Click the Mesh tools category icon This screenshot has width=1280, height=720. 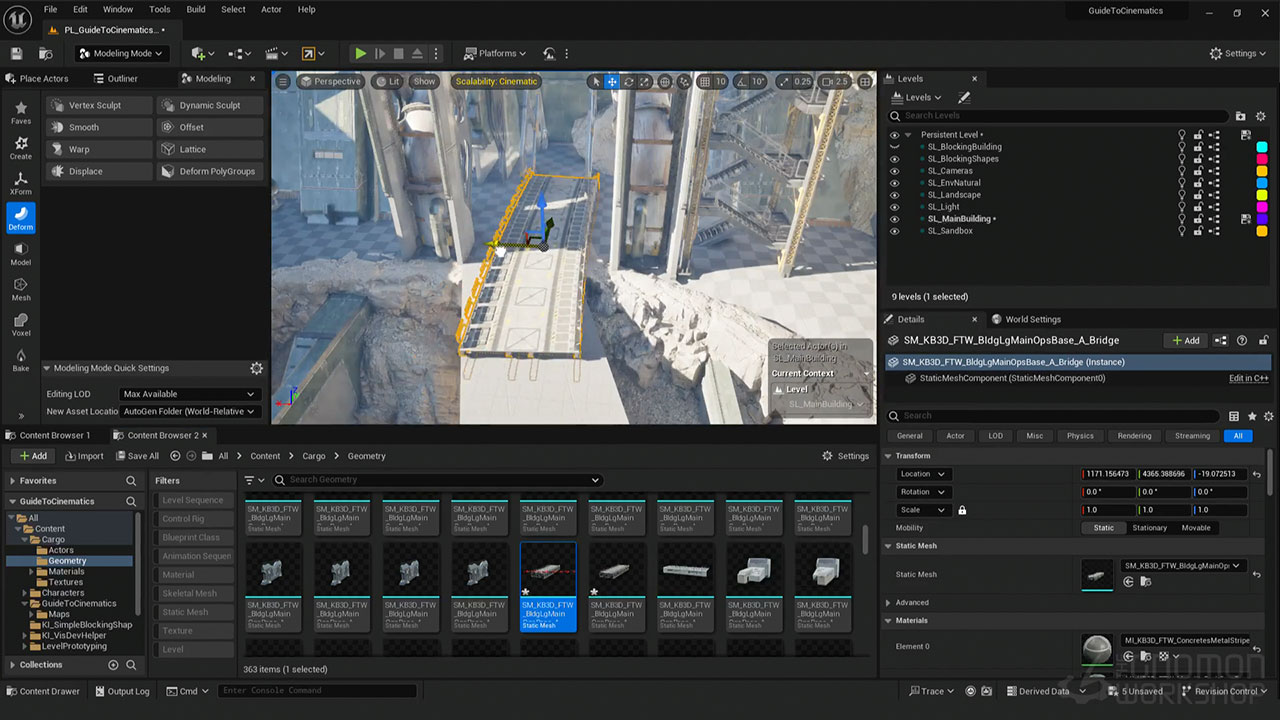21,290
